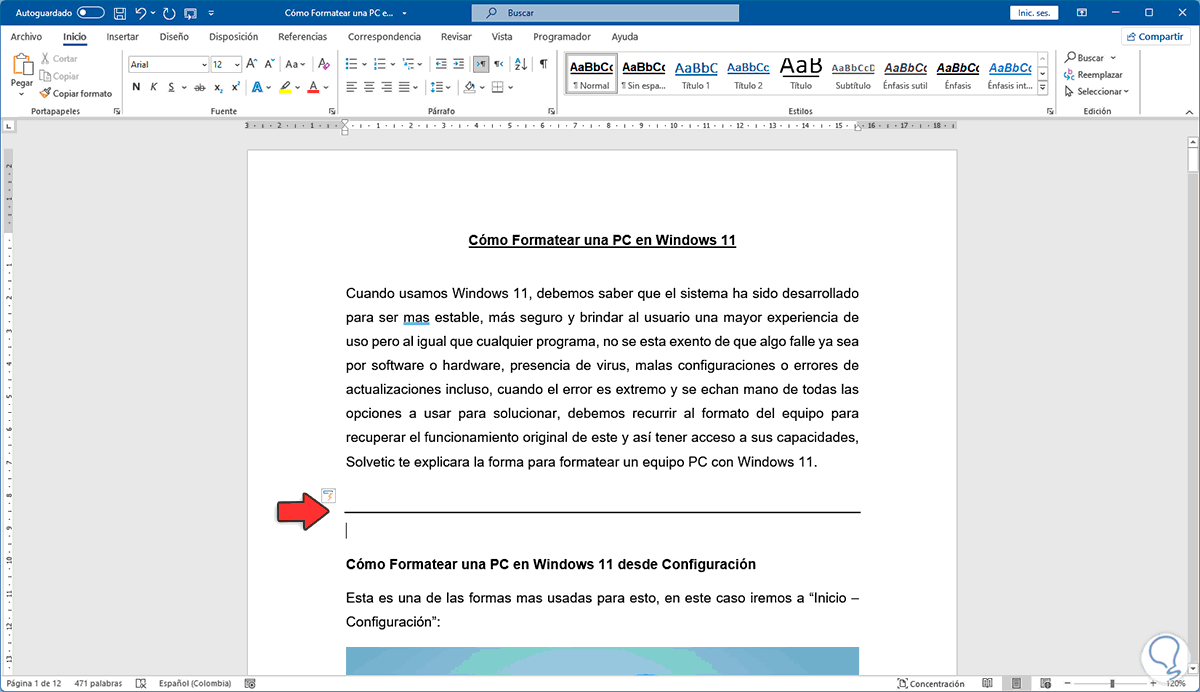Open ribbon display options icon

coord(1081,13)
